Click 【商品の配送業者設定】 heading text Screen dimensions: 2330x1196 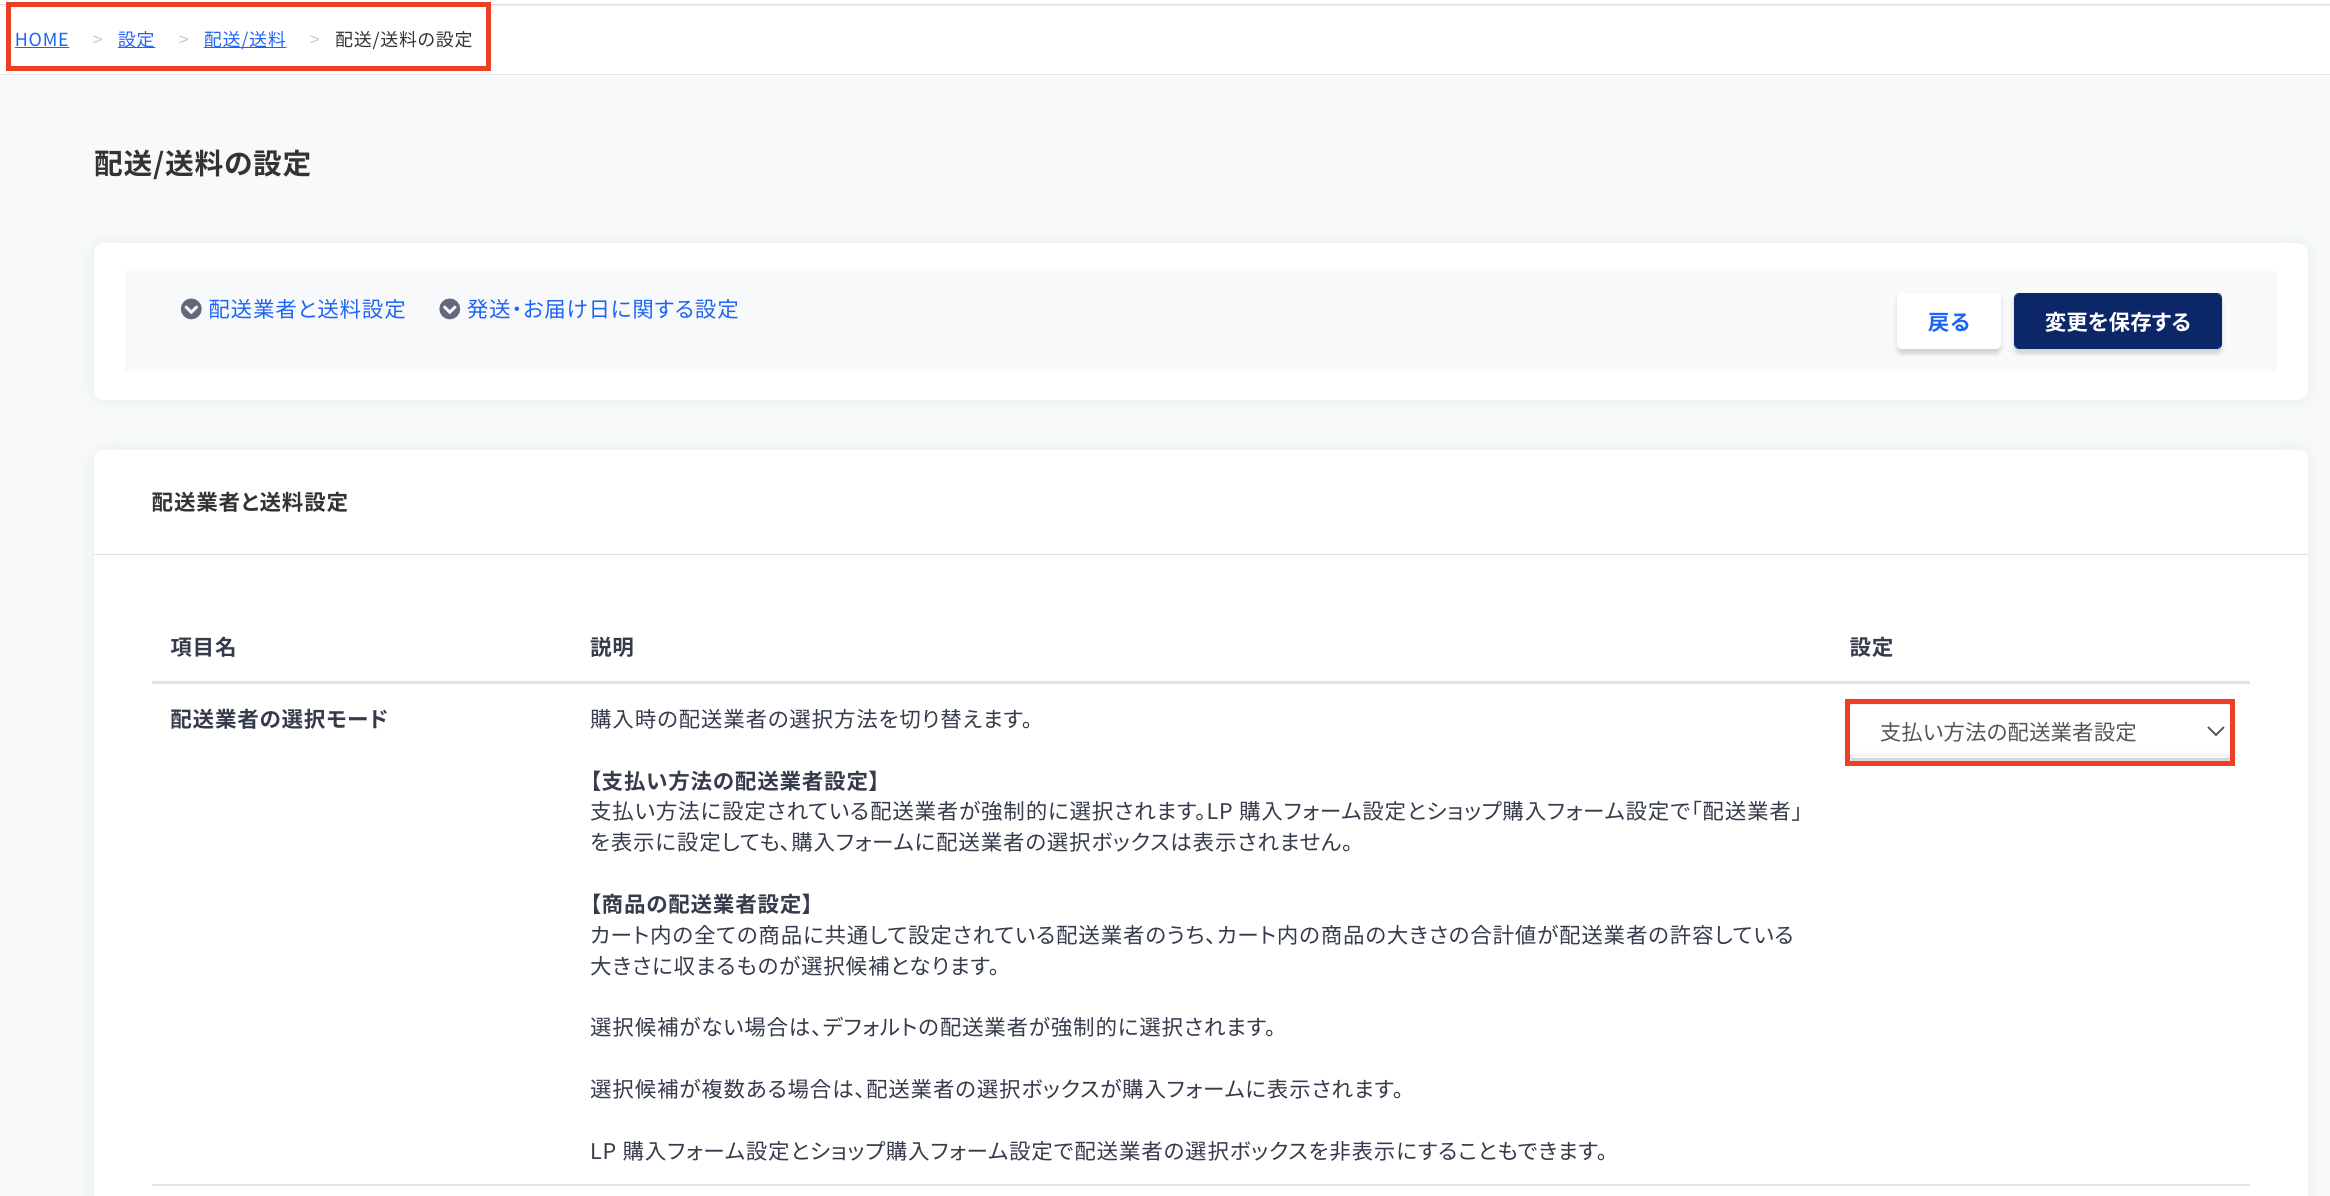coord(701,904)
